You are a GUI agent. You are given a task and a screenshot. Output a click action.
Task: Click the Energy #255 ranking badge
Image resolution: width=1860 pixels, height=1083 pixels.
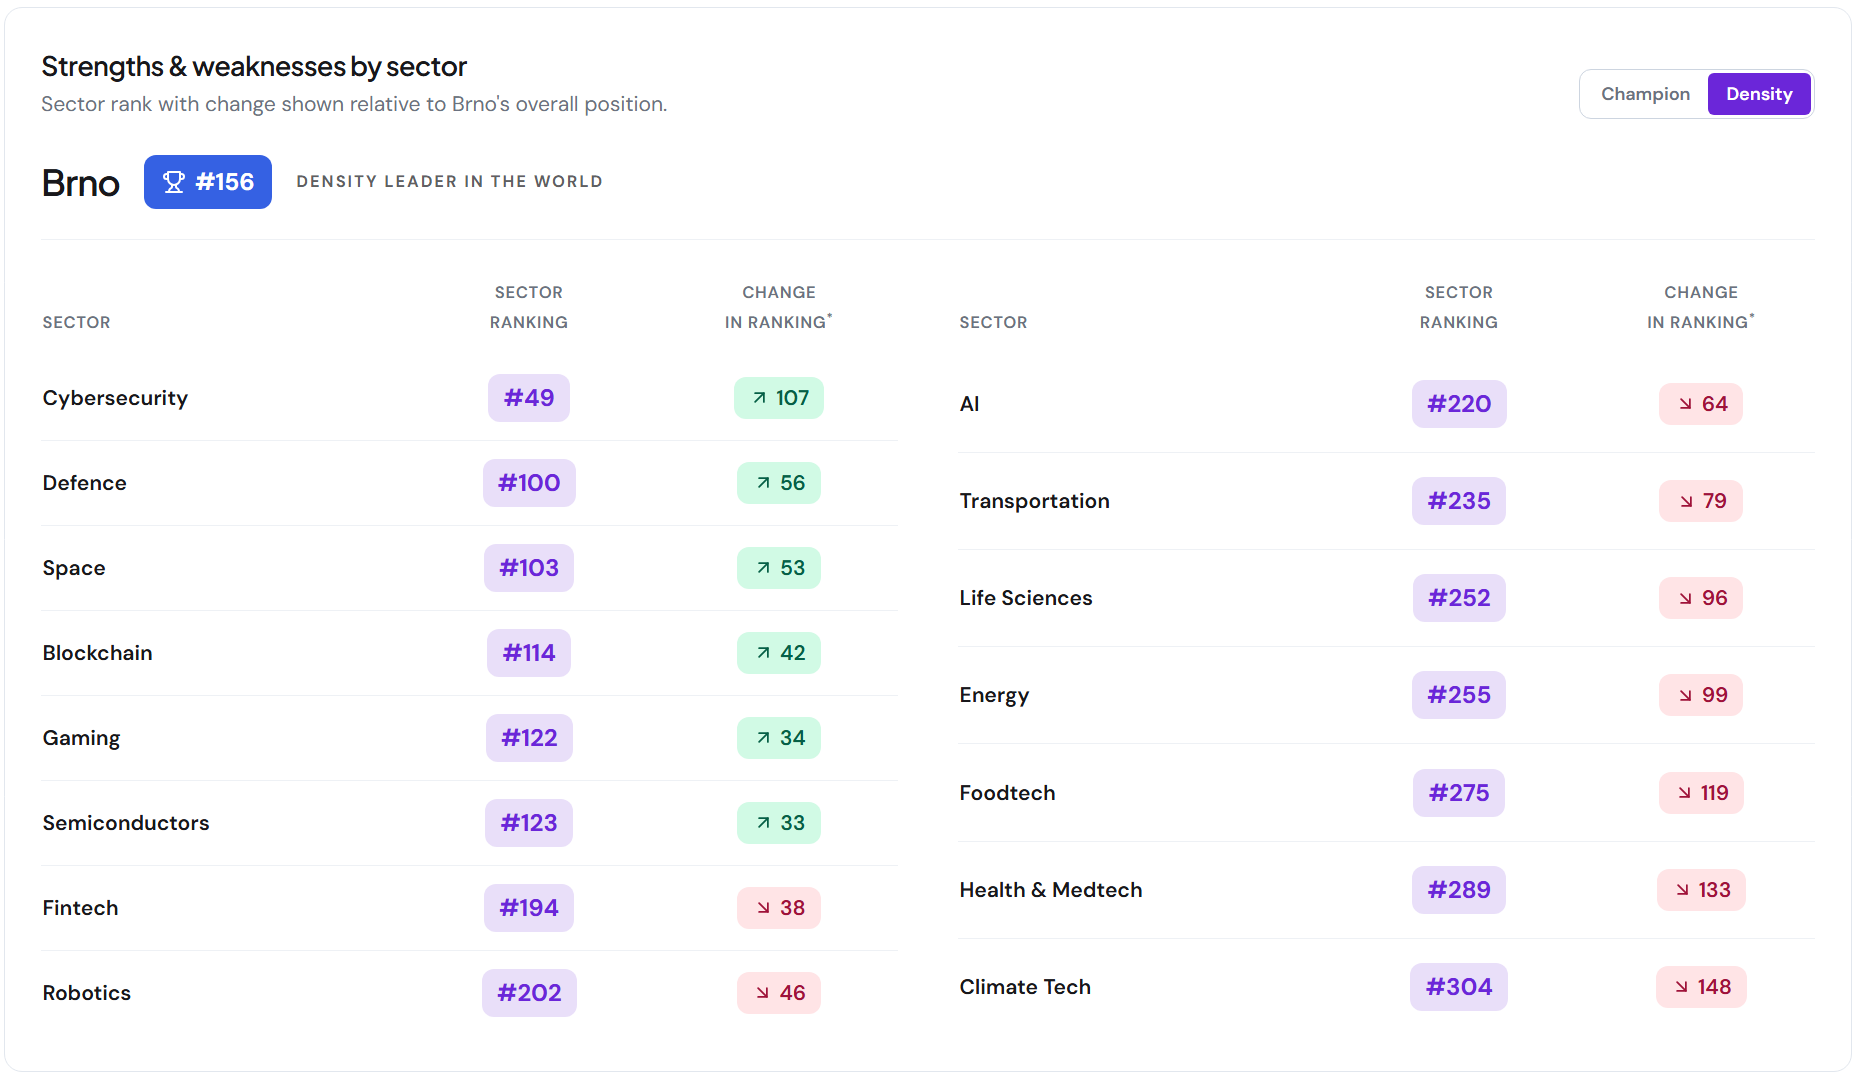1459,695
